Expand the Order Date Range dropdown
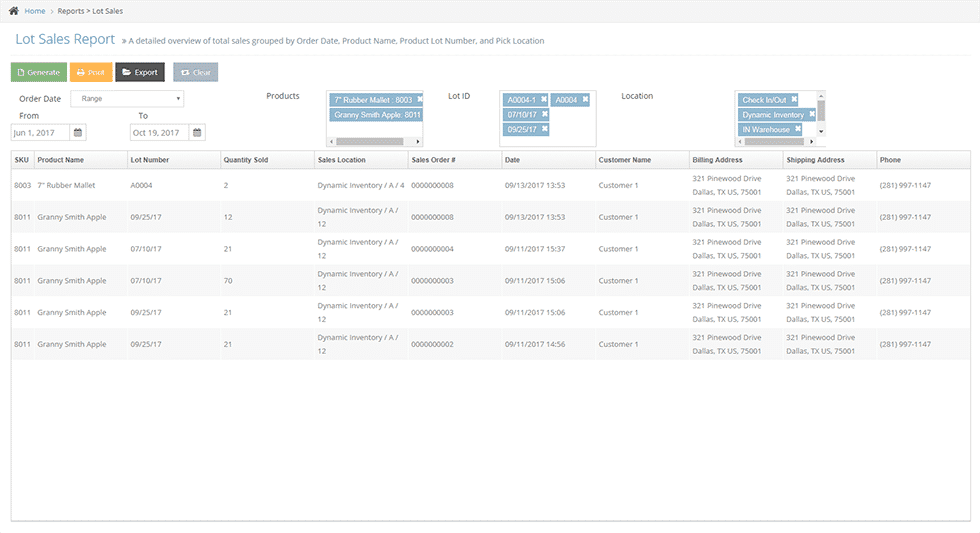 coord(127,99)
